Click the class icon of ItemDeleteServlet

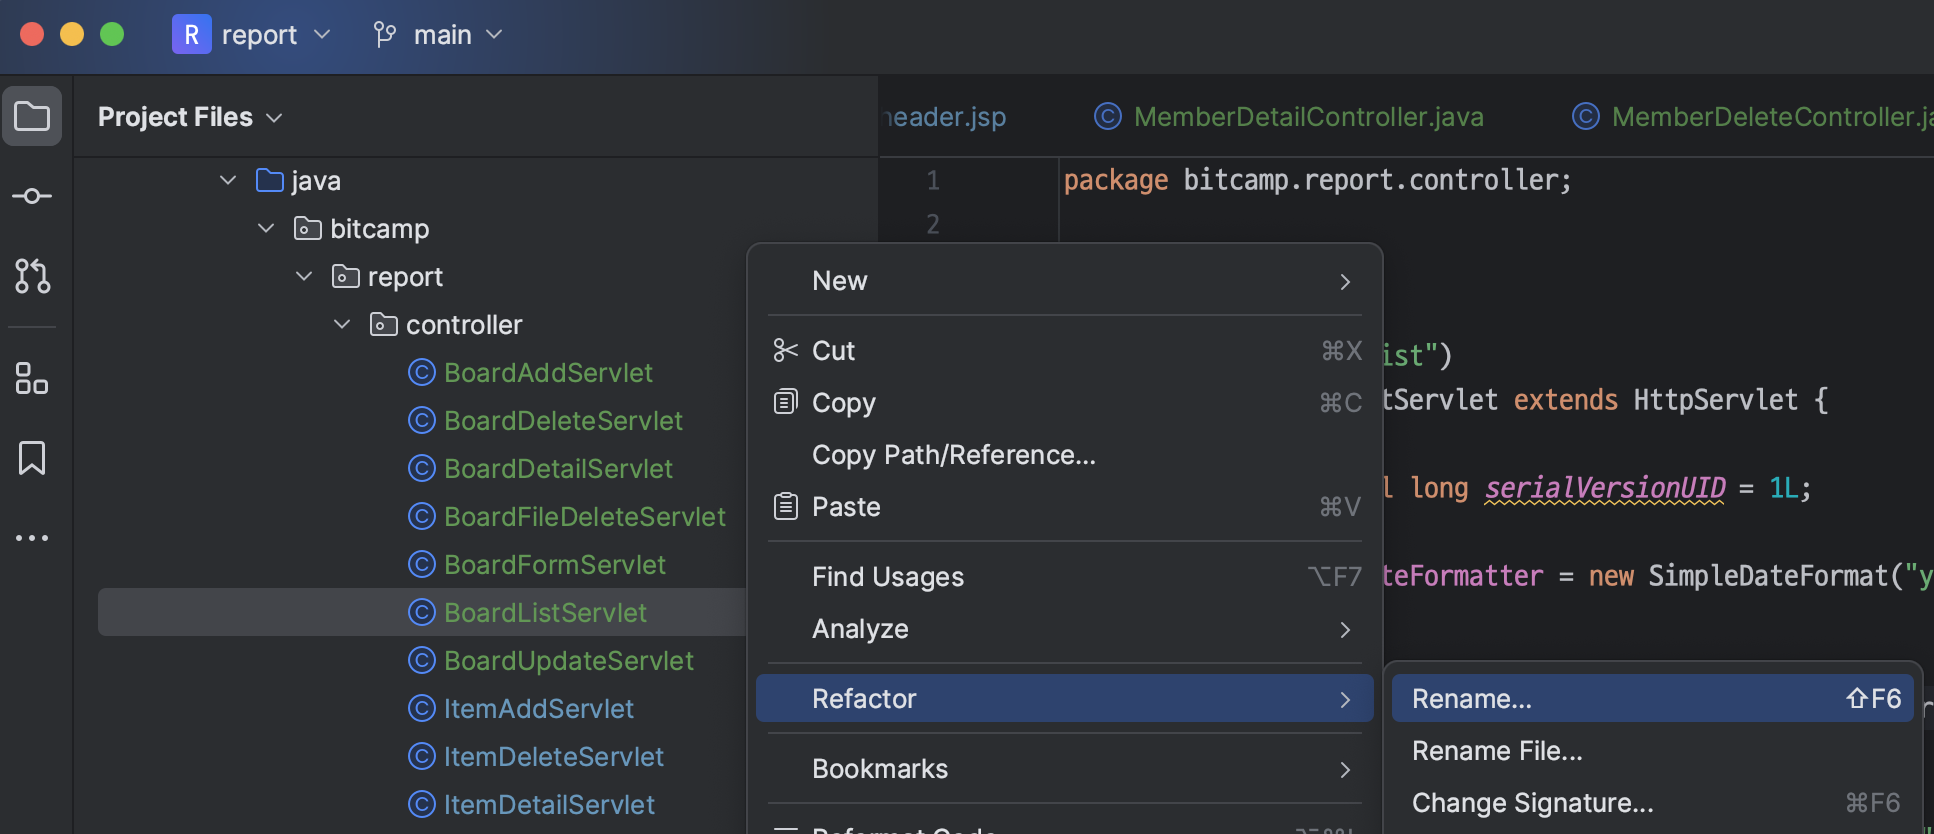(x=422, y=756)
